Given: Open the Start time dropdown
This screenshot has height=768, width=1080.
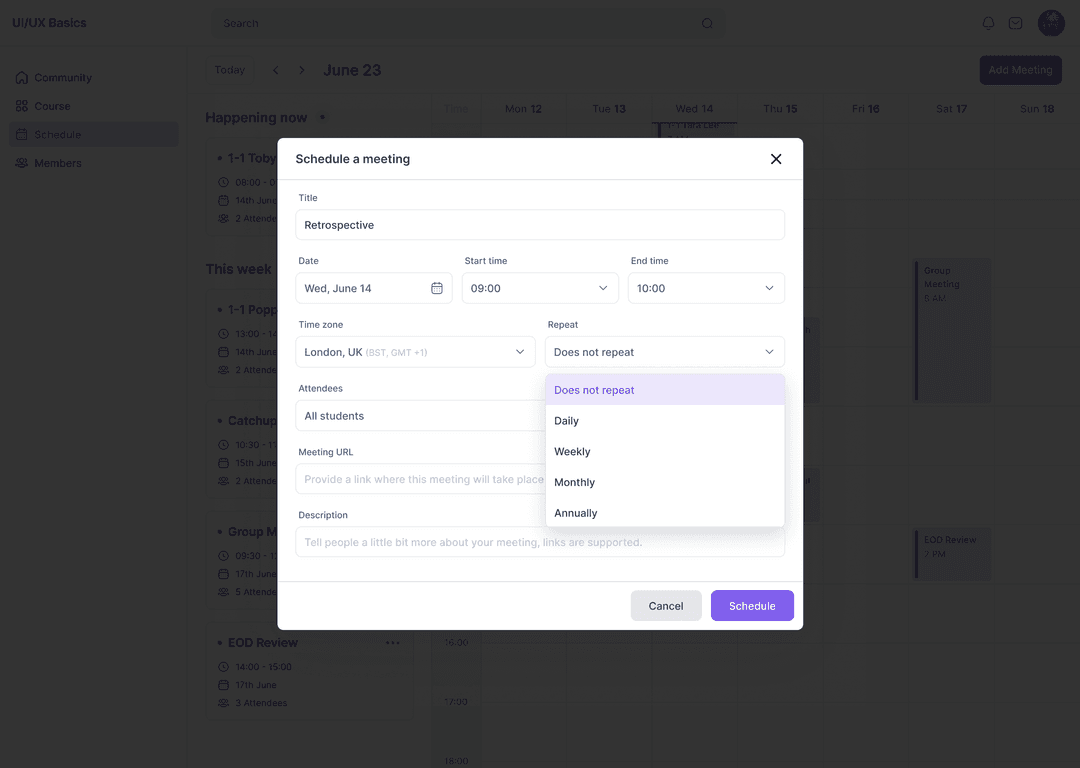Looking at the screenshot, I should 540,288.
